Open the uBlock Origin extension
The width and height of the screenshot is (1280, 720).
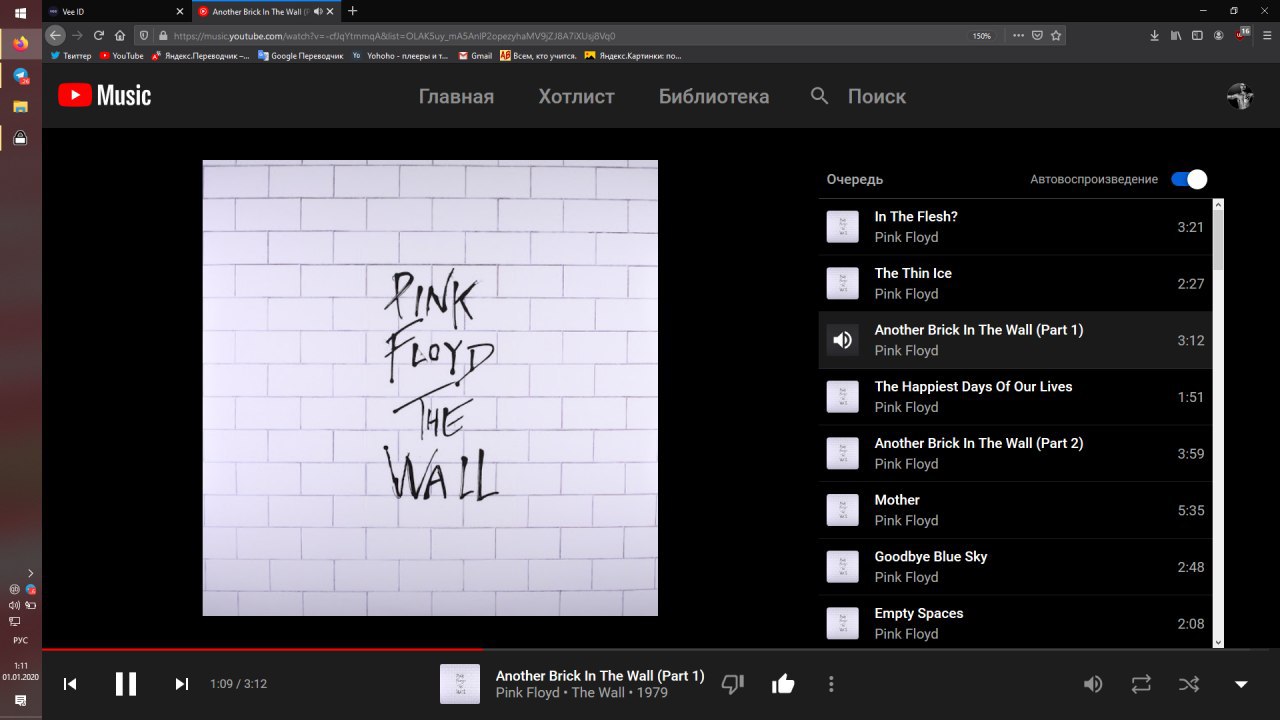(x=1242, y=35)
